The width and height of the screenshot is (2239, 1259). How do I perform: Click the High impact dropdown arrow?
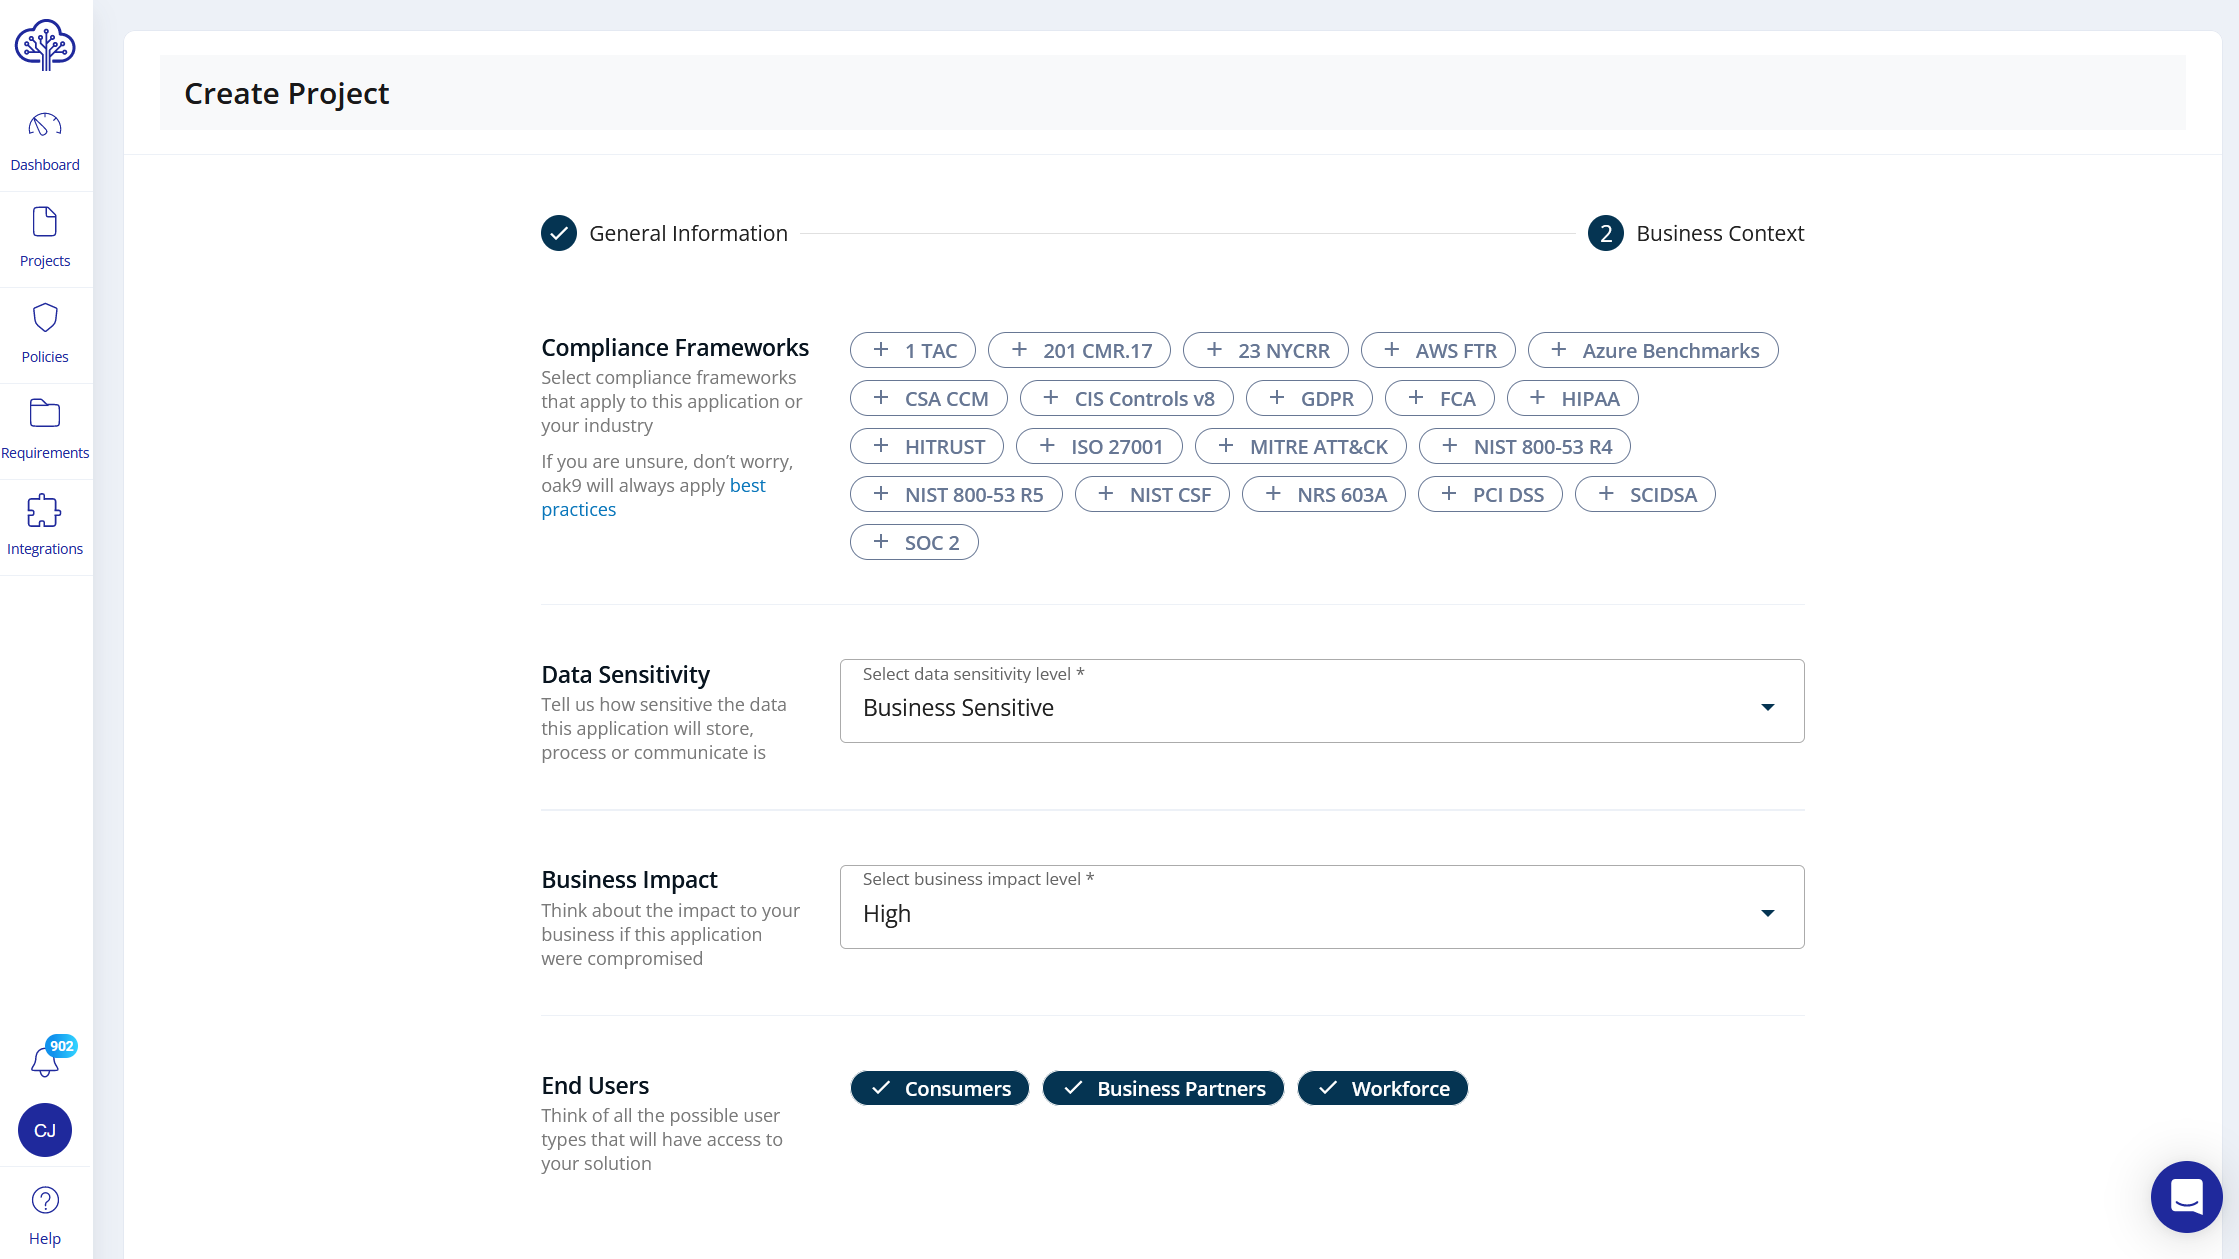tap(1768, 913)
